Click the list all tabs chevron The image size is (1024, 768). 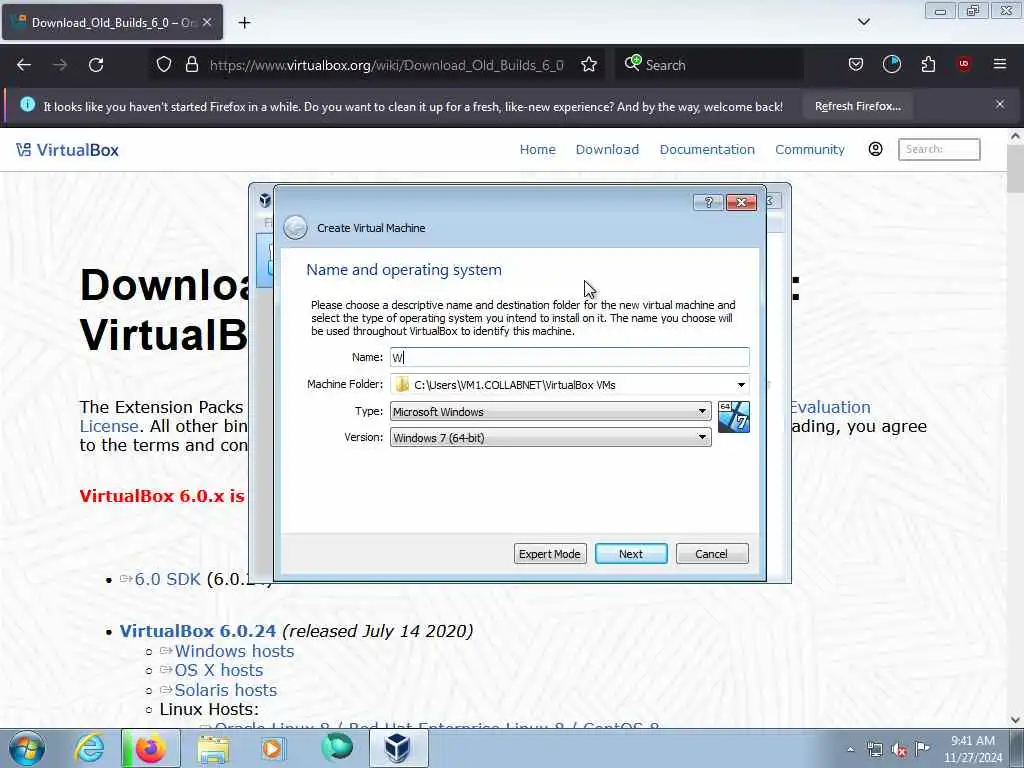(863, 22)
